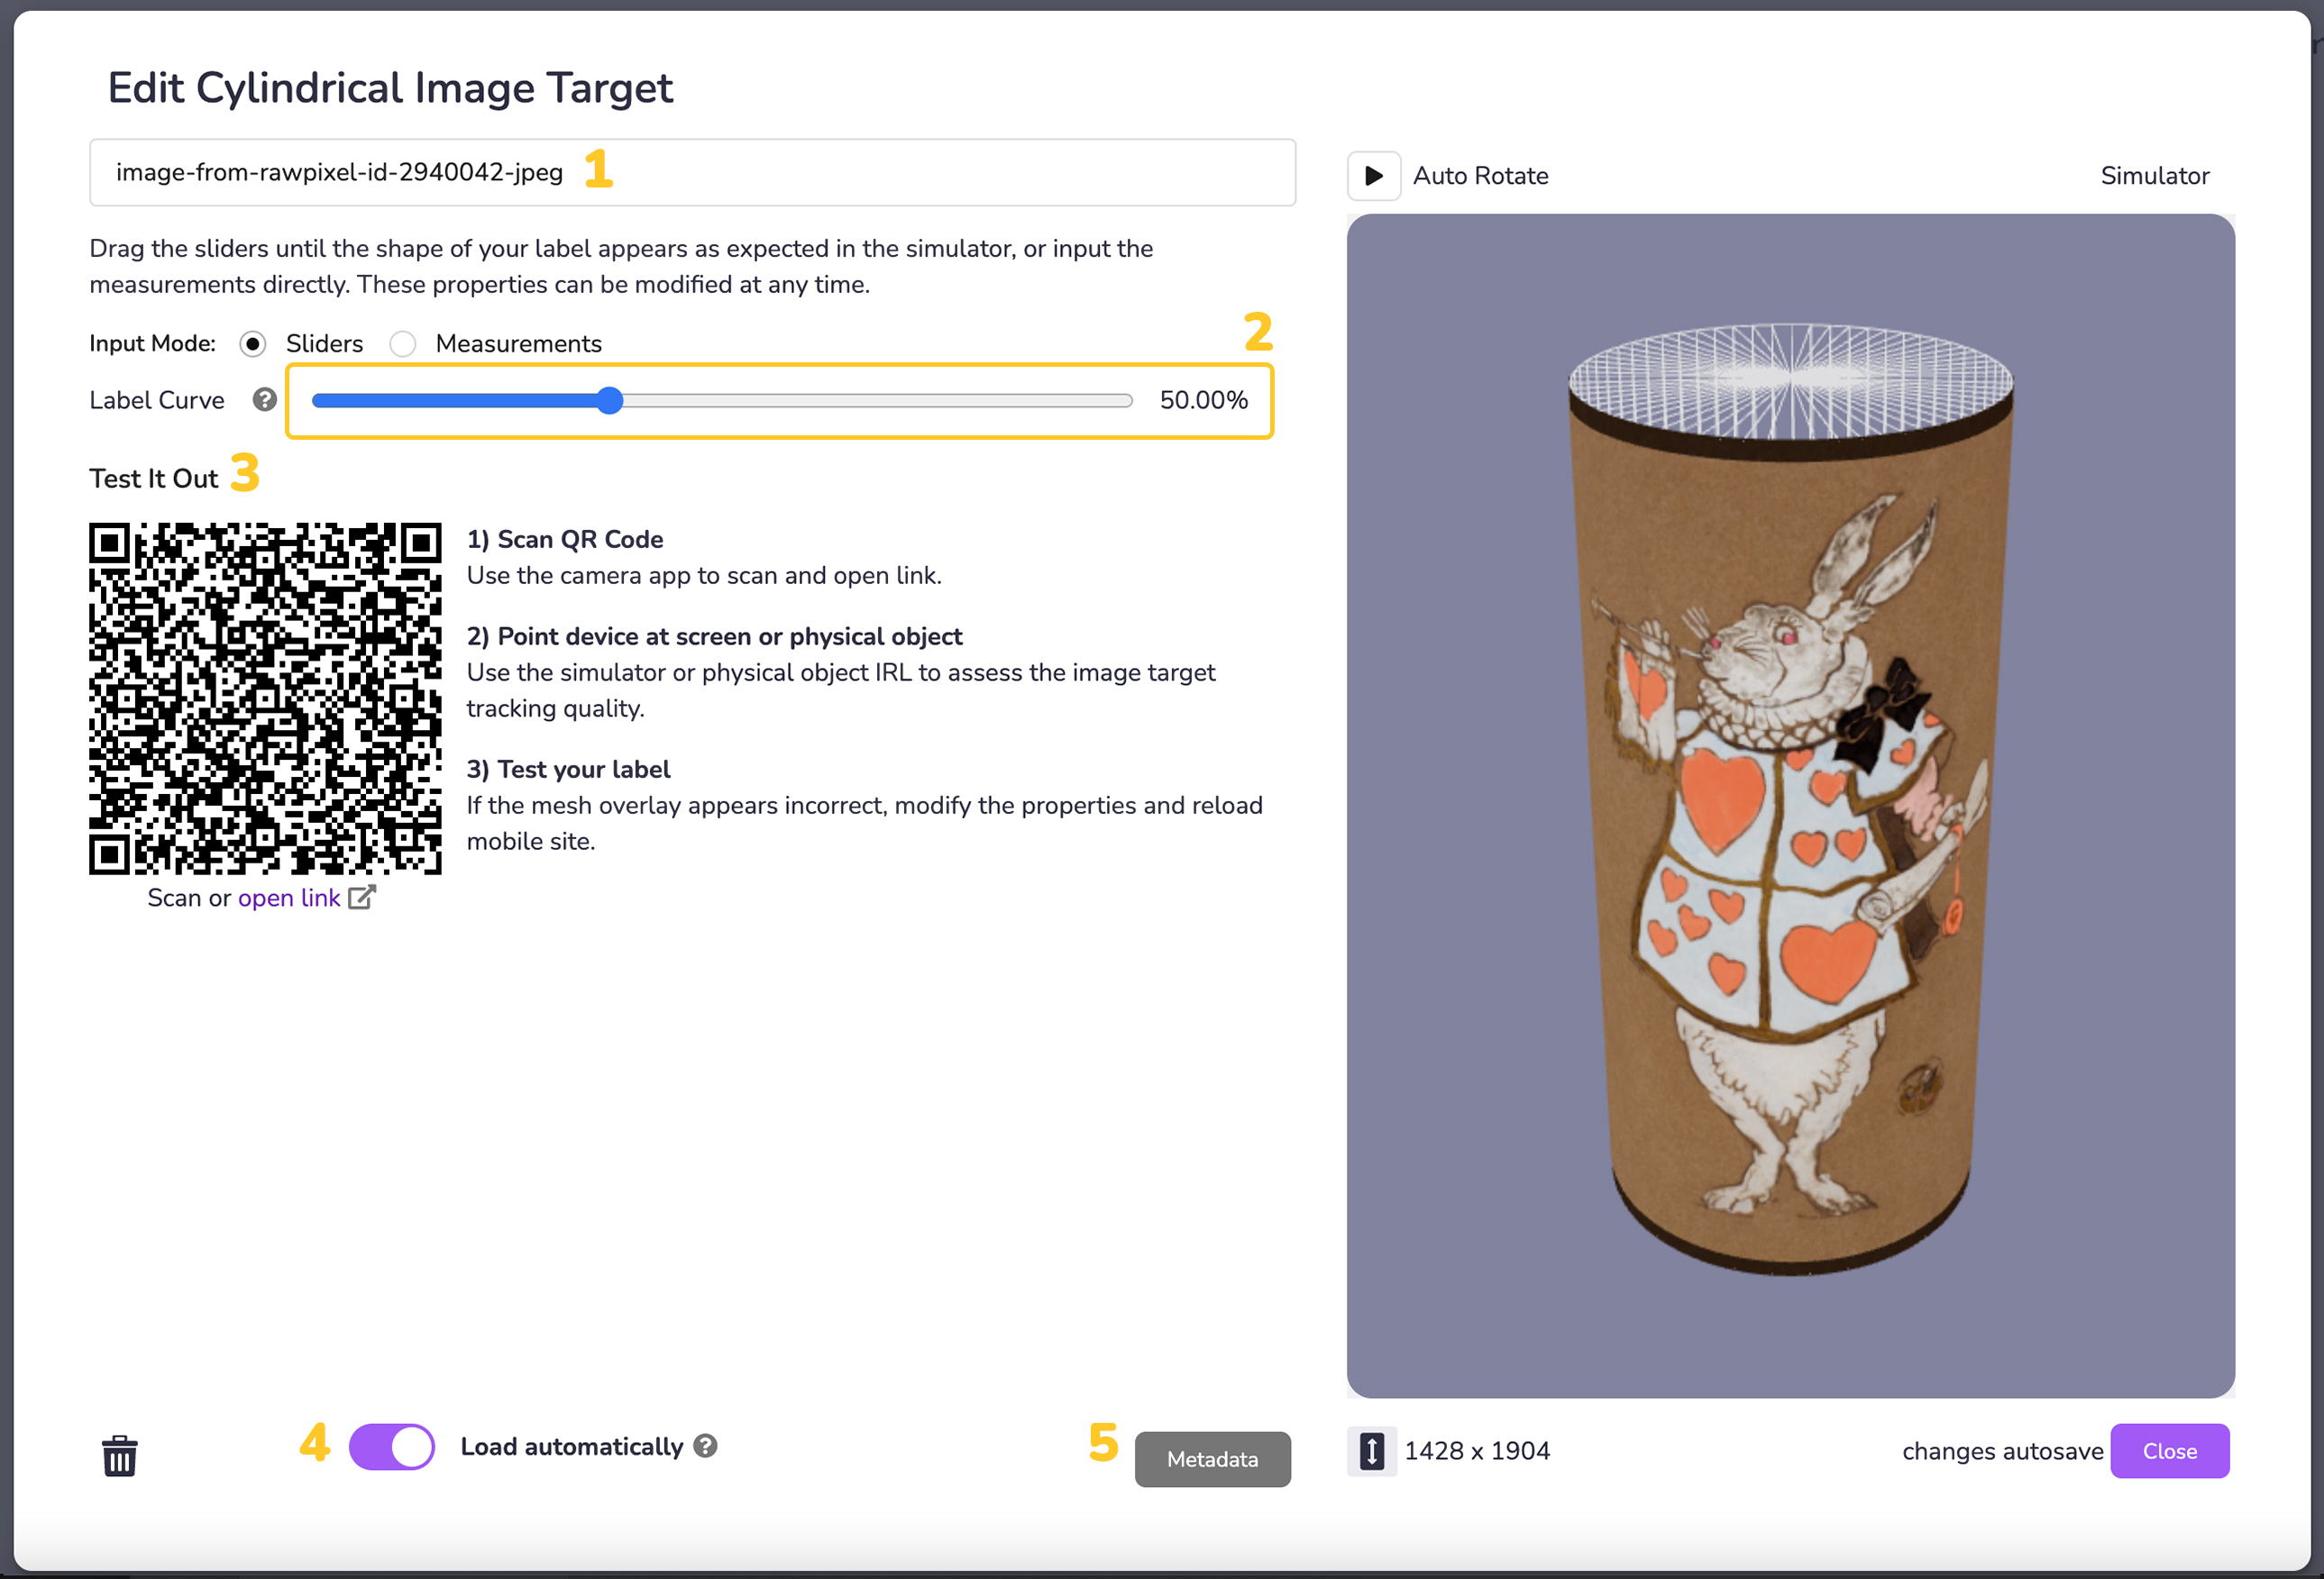This screenshot has height=1579, width=2324.
Task: Click the image orientation icon by dimensions
Action: click(x=1371, y=1450)
